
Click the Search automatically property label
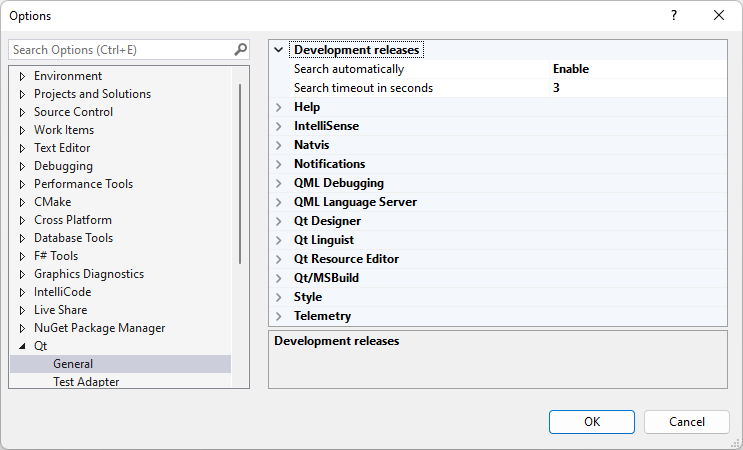coord(349,69)
